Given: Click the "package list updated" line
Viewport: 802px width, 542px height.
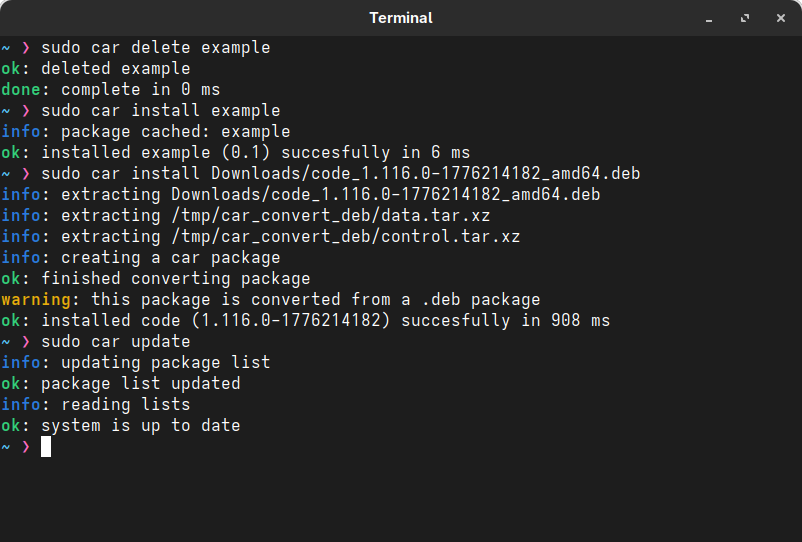Looking at the screenshot, I should click(140, 384).
